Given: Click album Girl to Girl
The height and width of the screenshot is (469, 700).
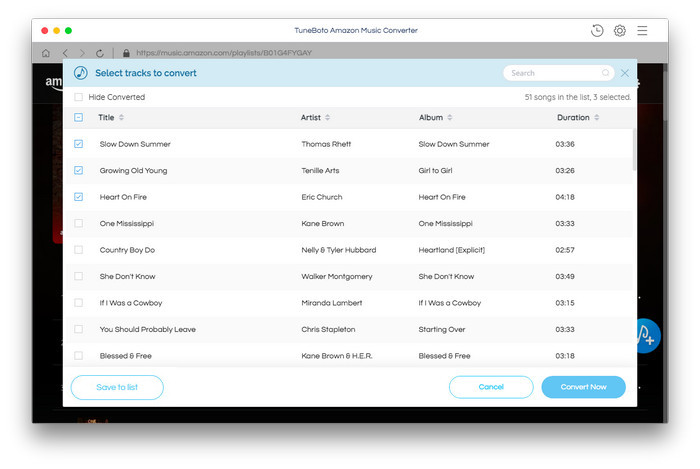Looking at the screenshot, I should tap(435, 170).
